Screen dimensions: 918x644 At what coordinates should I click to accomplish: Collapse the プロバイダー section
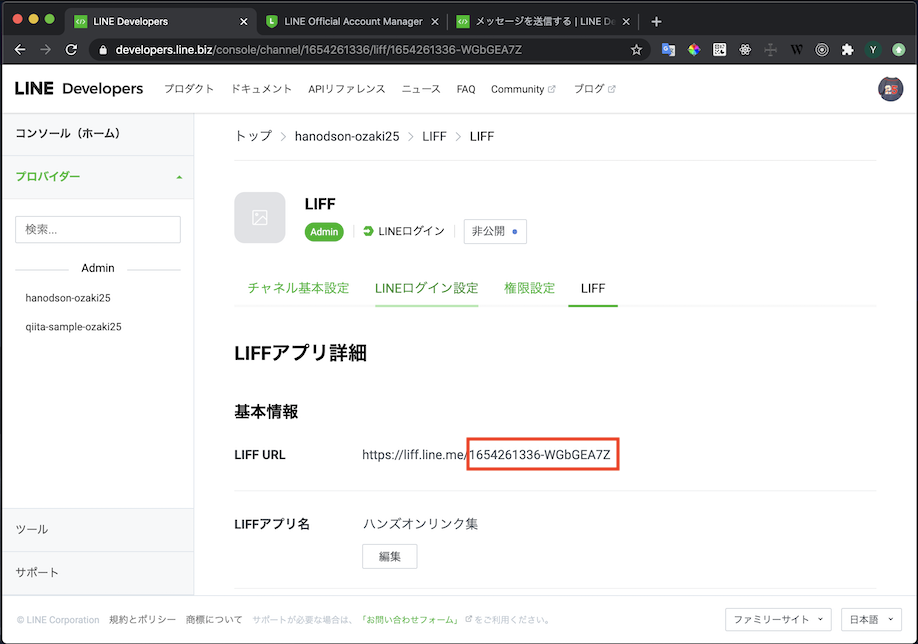[x=98, y=177]
